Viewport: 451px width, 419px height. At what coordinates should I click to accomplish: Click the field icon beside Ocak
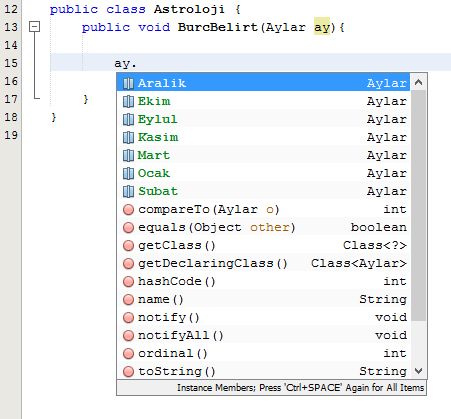click(128, 173)
